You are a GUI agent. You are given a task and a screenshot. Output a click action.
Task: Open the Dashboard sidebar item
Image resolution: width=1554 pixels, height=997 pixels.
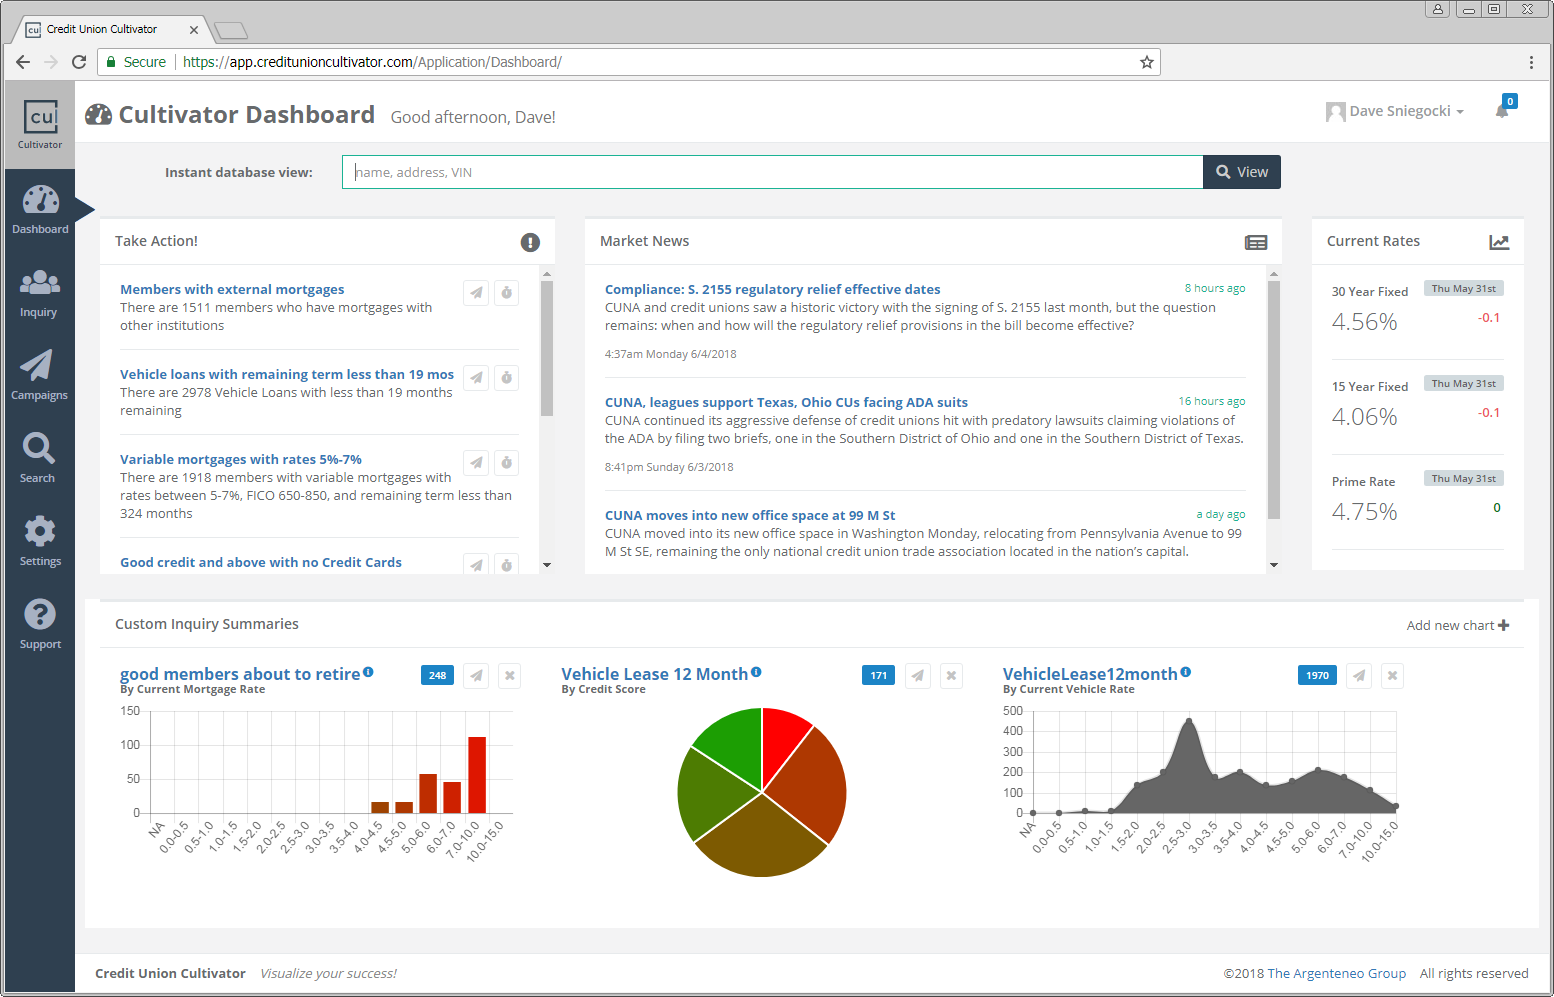click(40, 210)
